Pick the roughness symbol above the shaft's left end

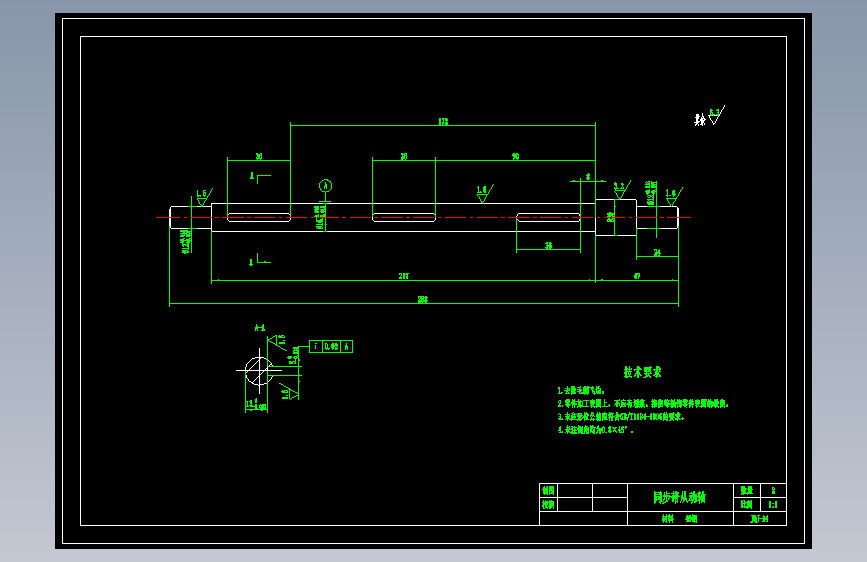click(204, 197)
